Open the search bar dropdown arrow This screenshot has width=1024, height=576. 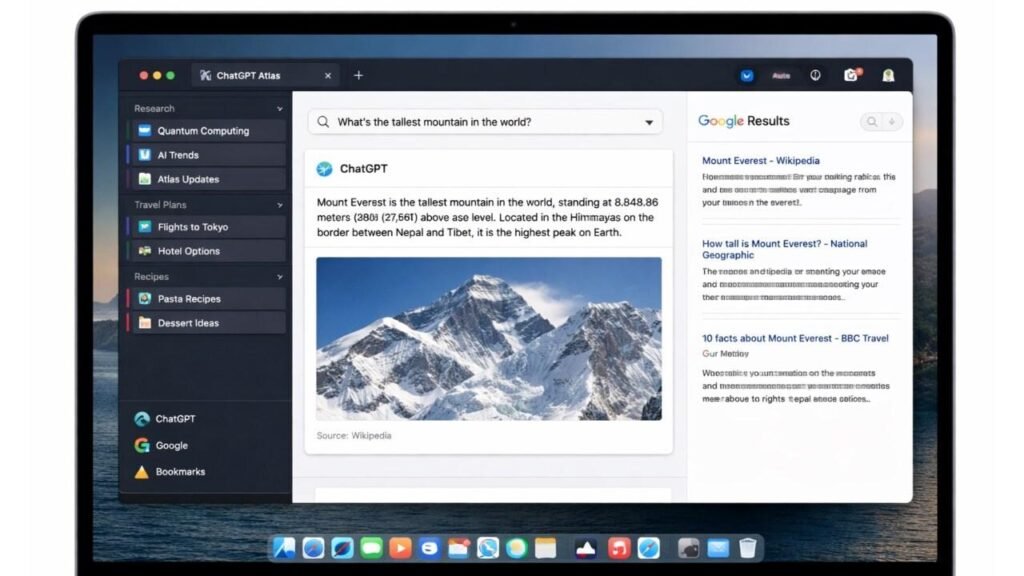pyautogui.click(x=648, y=122)
